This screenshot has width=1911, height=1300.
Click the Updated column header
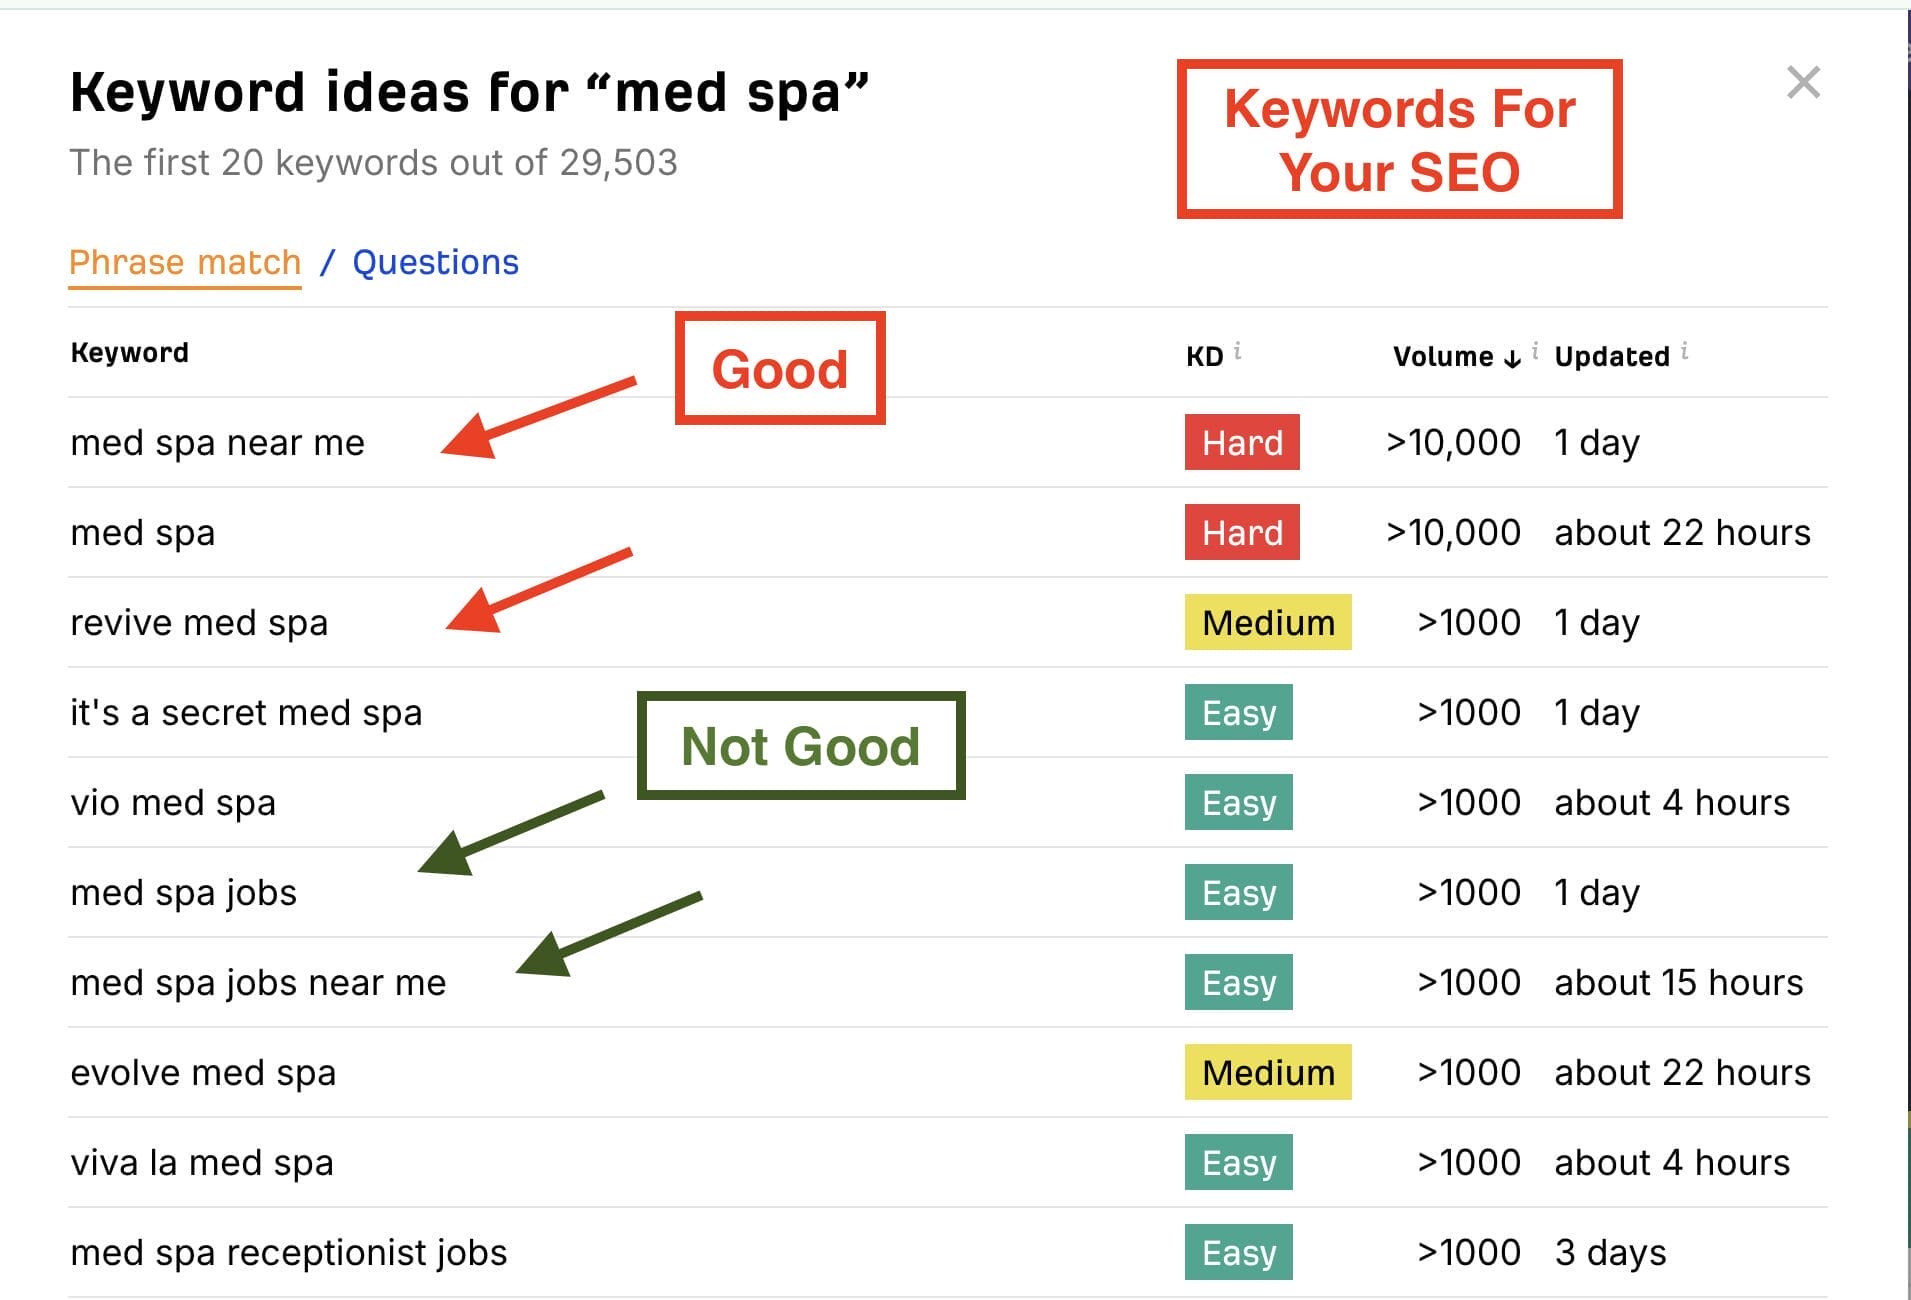click(x=1611, y=357)
